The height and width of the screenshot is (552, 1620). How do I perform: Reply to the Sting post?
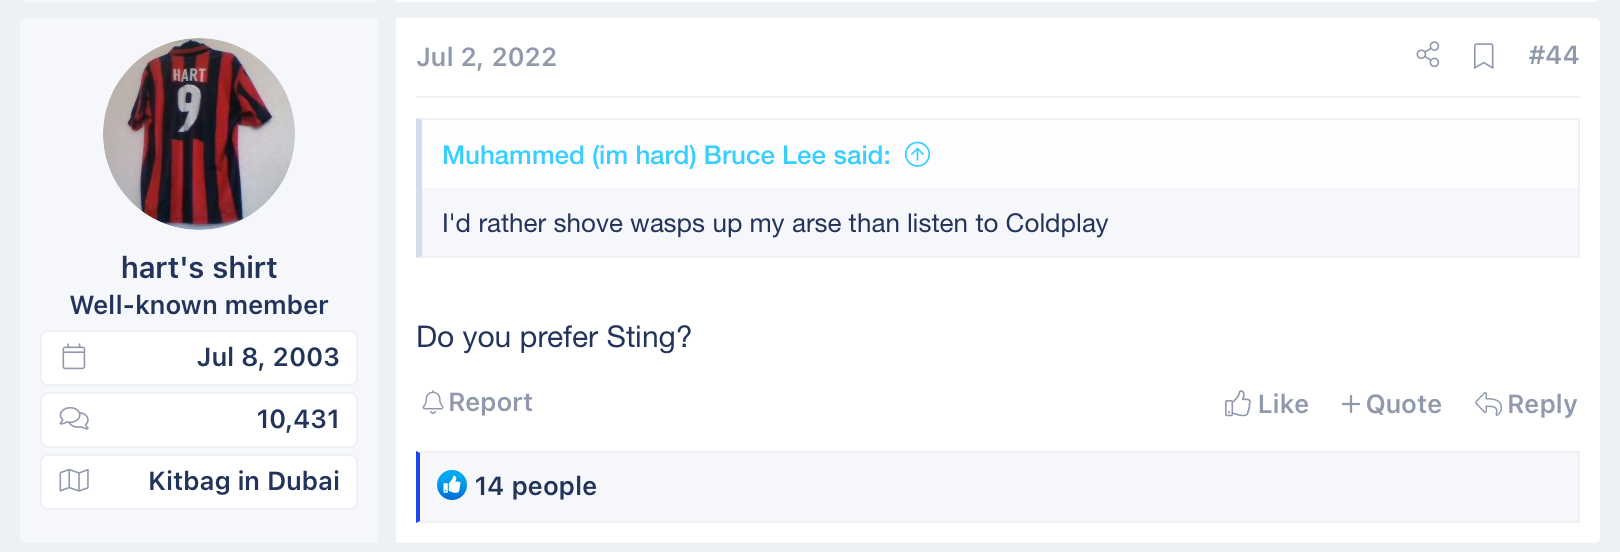click(1526, 404)
